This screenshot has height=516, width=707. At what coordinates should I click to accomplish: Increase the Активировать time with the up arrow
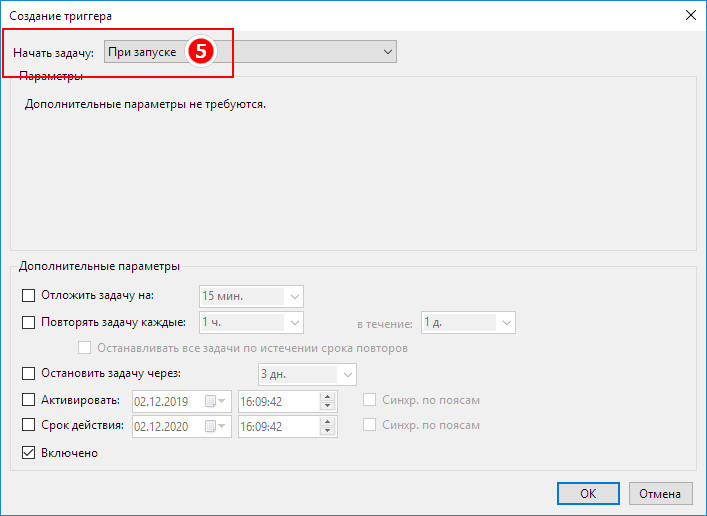click(328, 397)
